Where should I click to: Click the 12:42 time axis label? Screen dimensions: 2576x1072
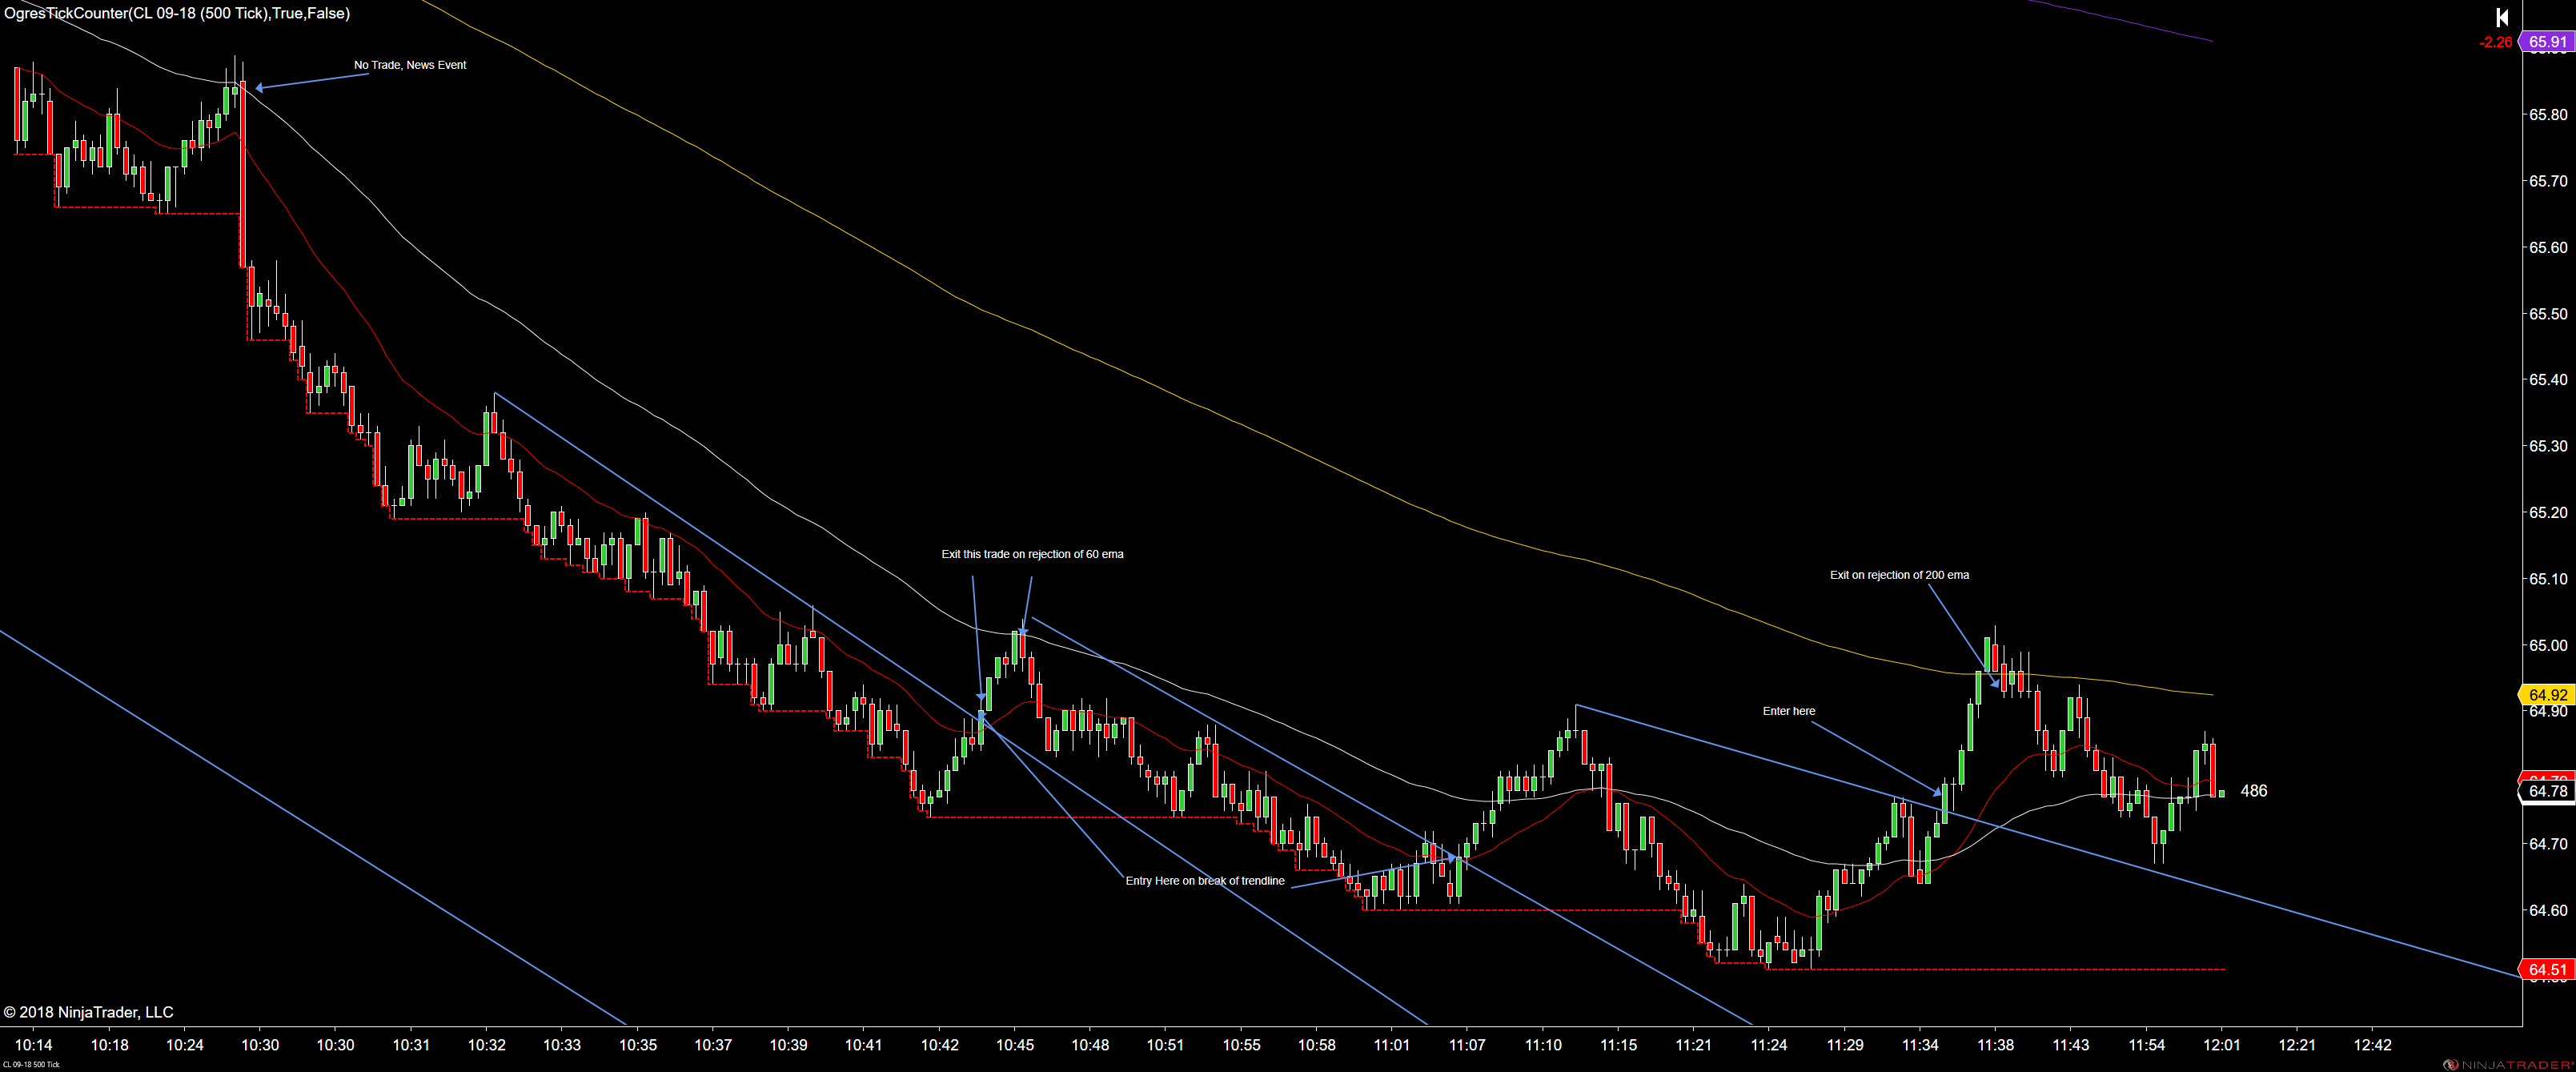2373,1045
